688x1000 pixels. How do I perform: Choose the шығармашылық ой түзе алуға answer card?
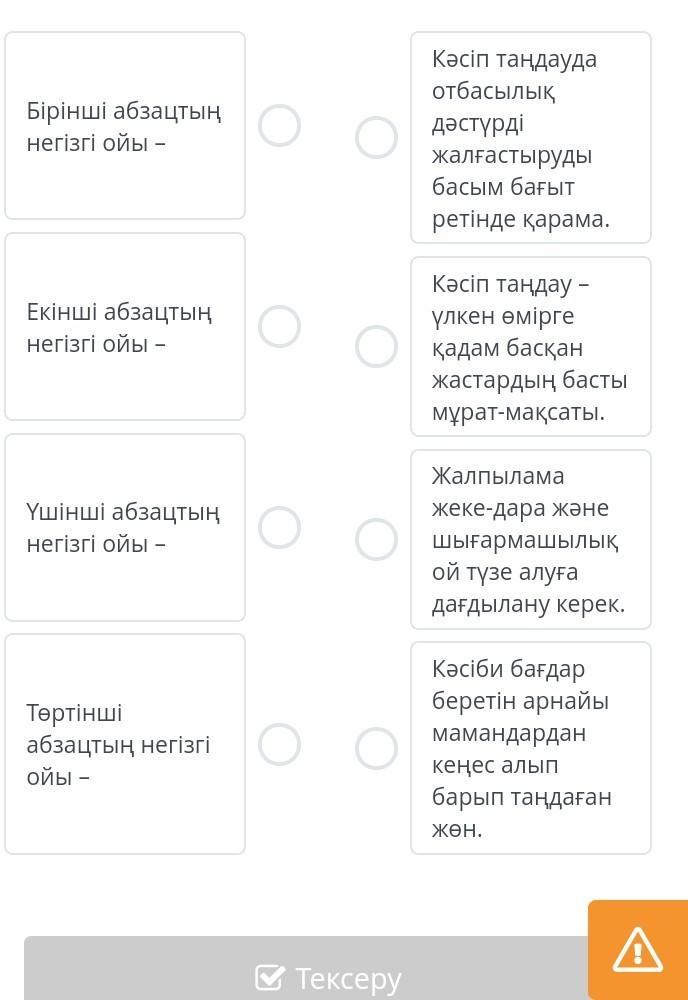[531, 540]
